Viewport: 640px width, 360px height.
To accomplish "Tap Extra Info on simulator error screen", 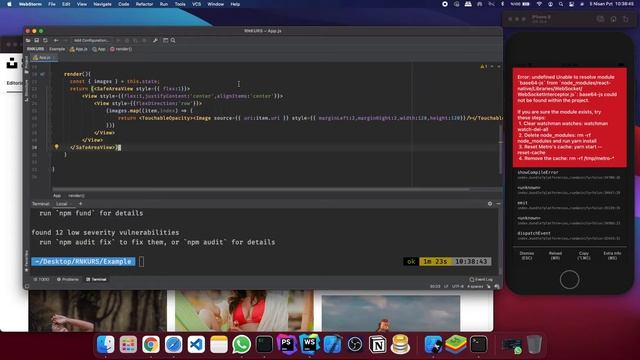I will click(612, 256).
